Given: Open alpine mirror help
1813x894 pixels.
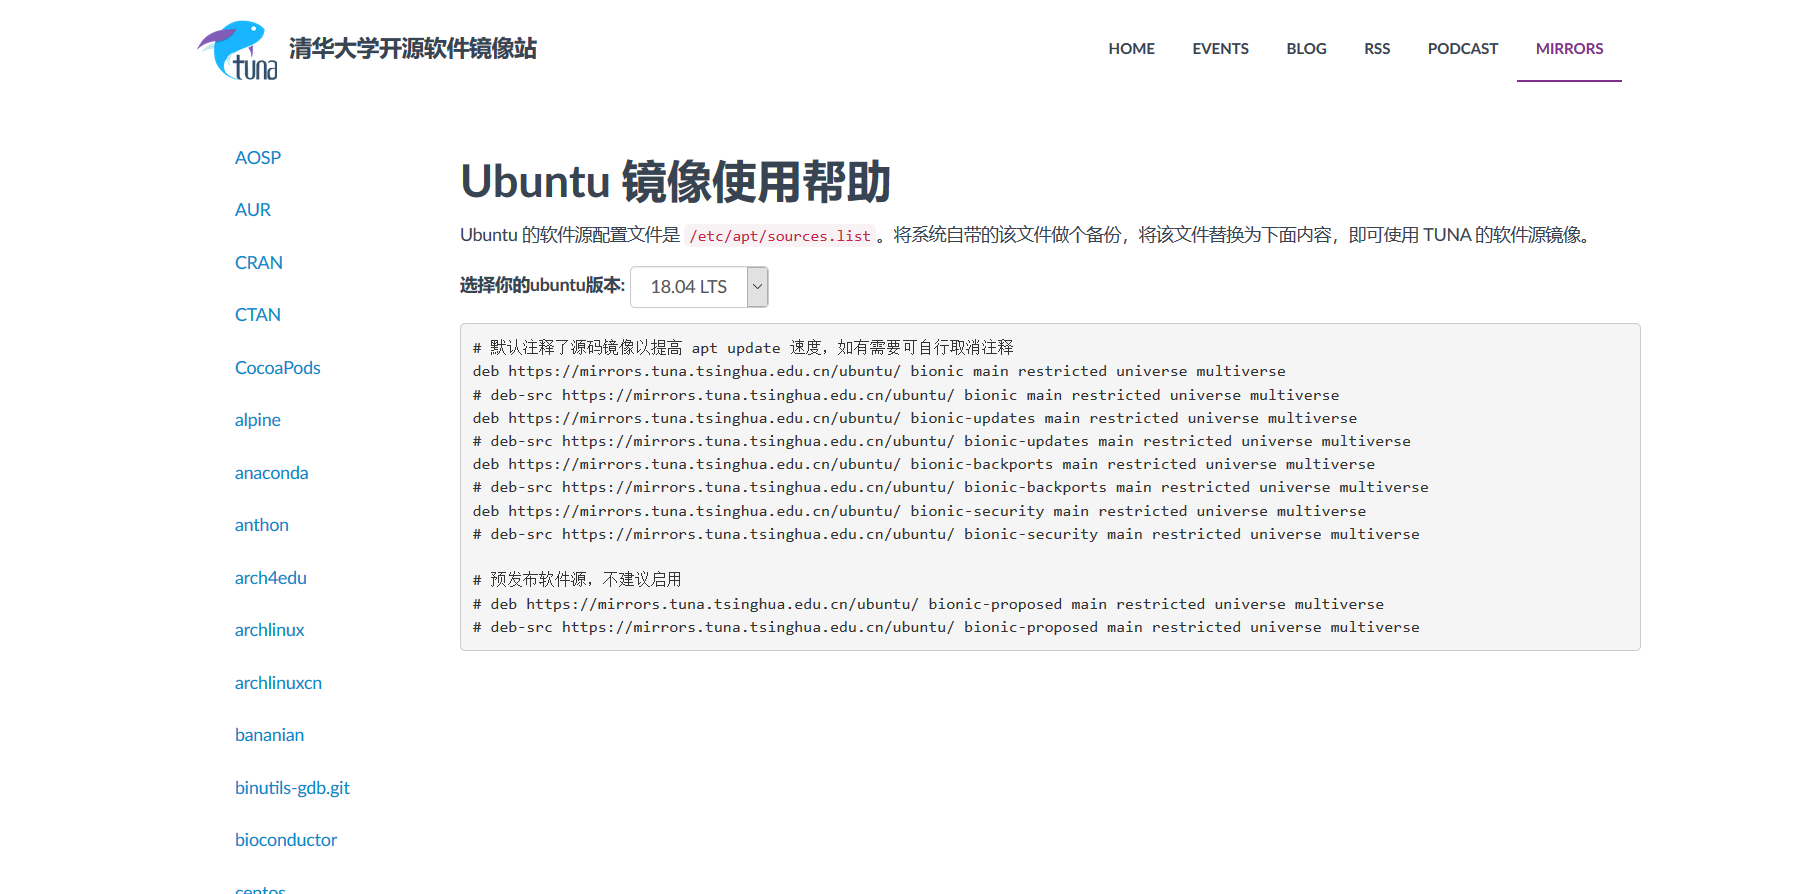Looking at the screenshot, I should pos(258,420).
